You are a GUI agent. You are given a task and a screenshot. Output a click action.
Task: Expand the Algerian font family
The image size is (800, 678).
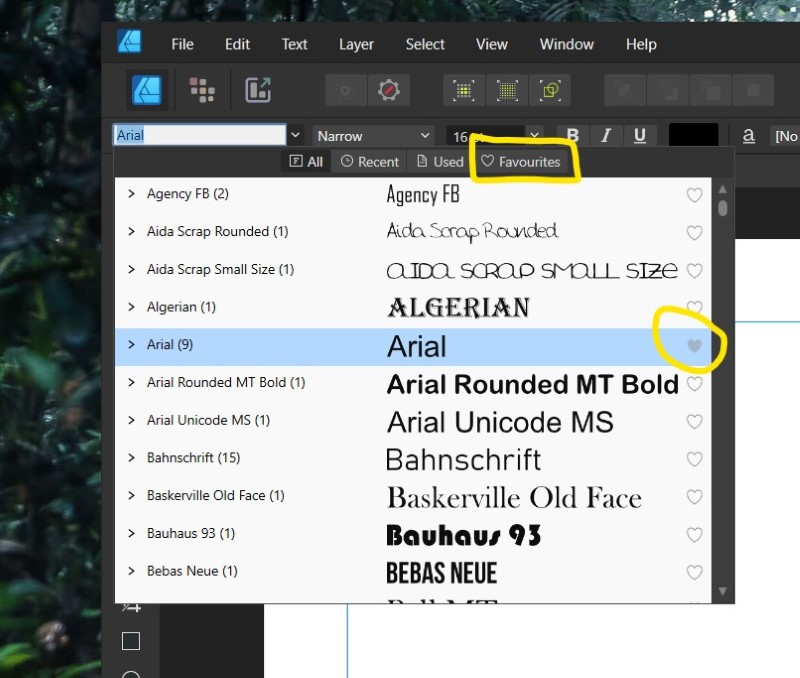131,307
